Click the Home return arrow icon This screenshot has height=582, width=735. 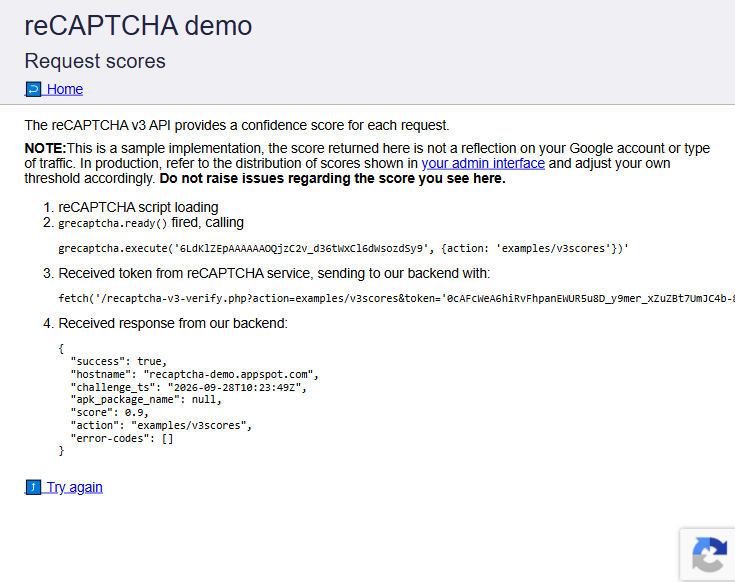click(x=33, y=89)
